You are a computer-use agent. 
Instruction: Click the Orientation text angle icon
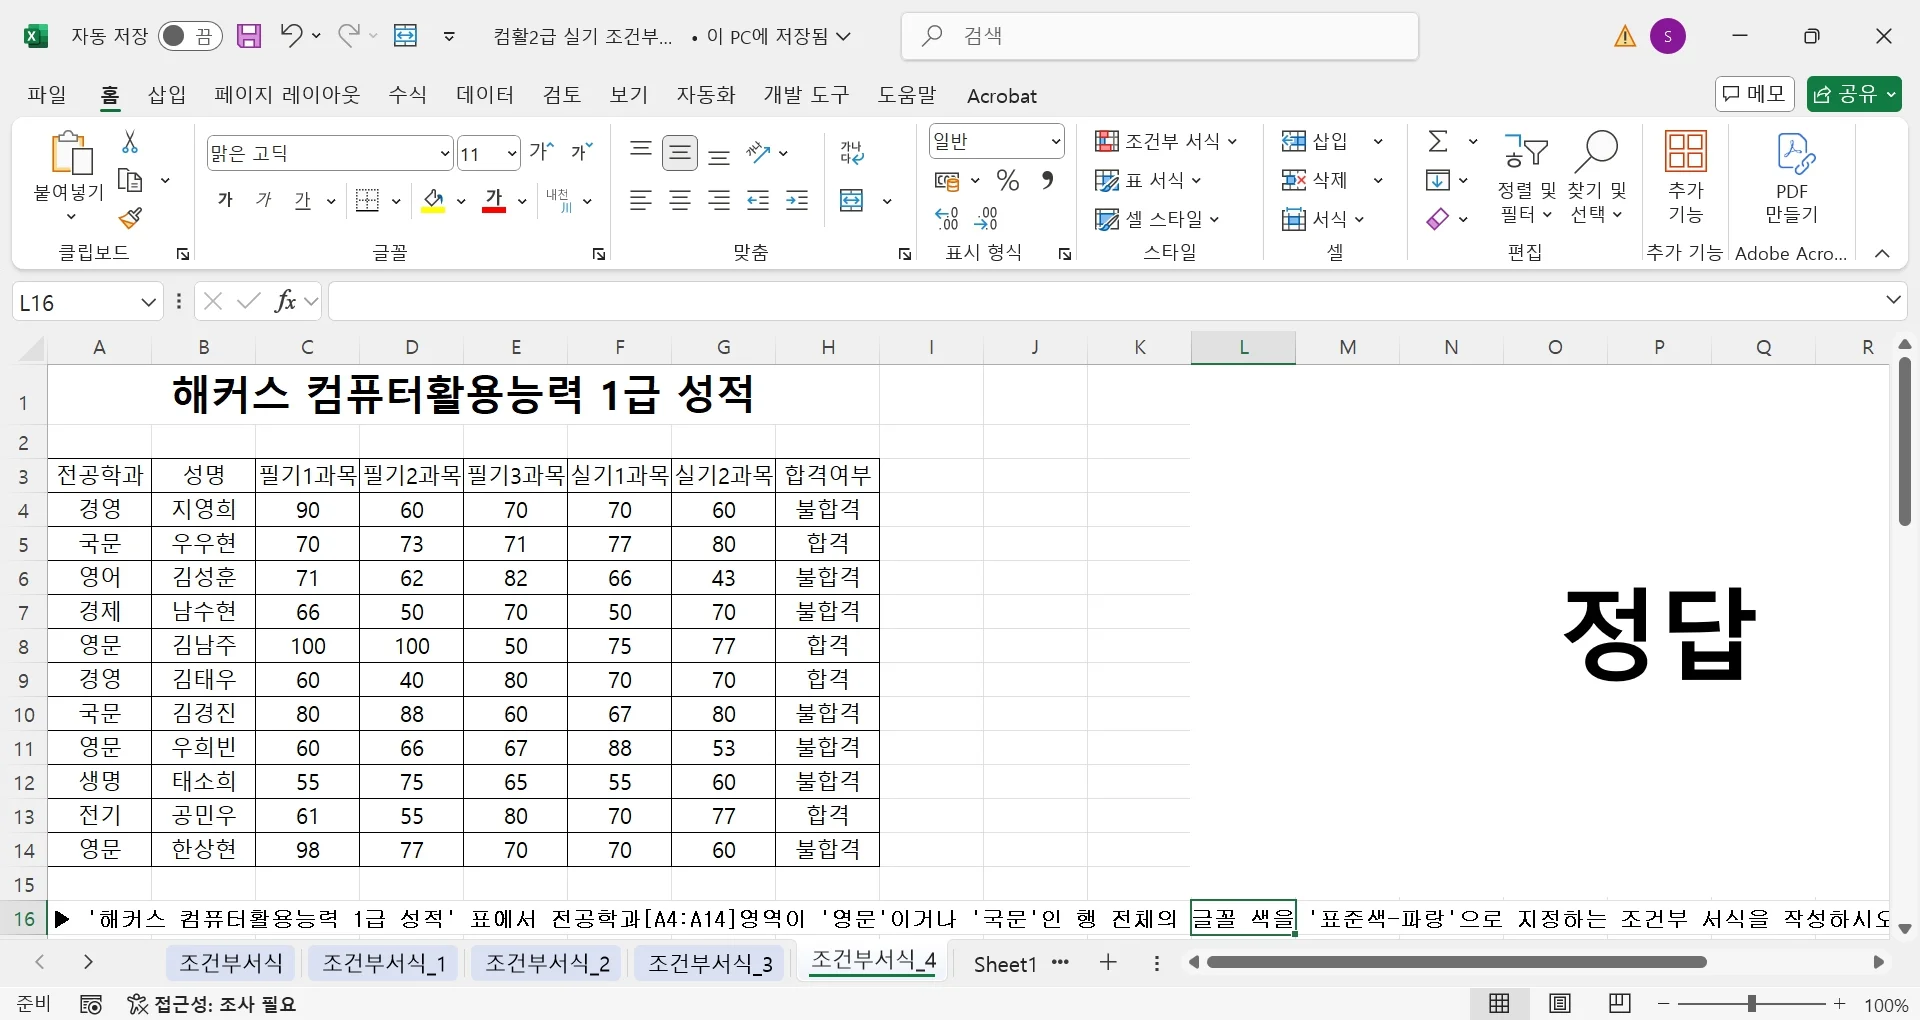coord(759,152)
